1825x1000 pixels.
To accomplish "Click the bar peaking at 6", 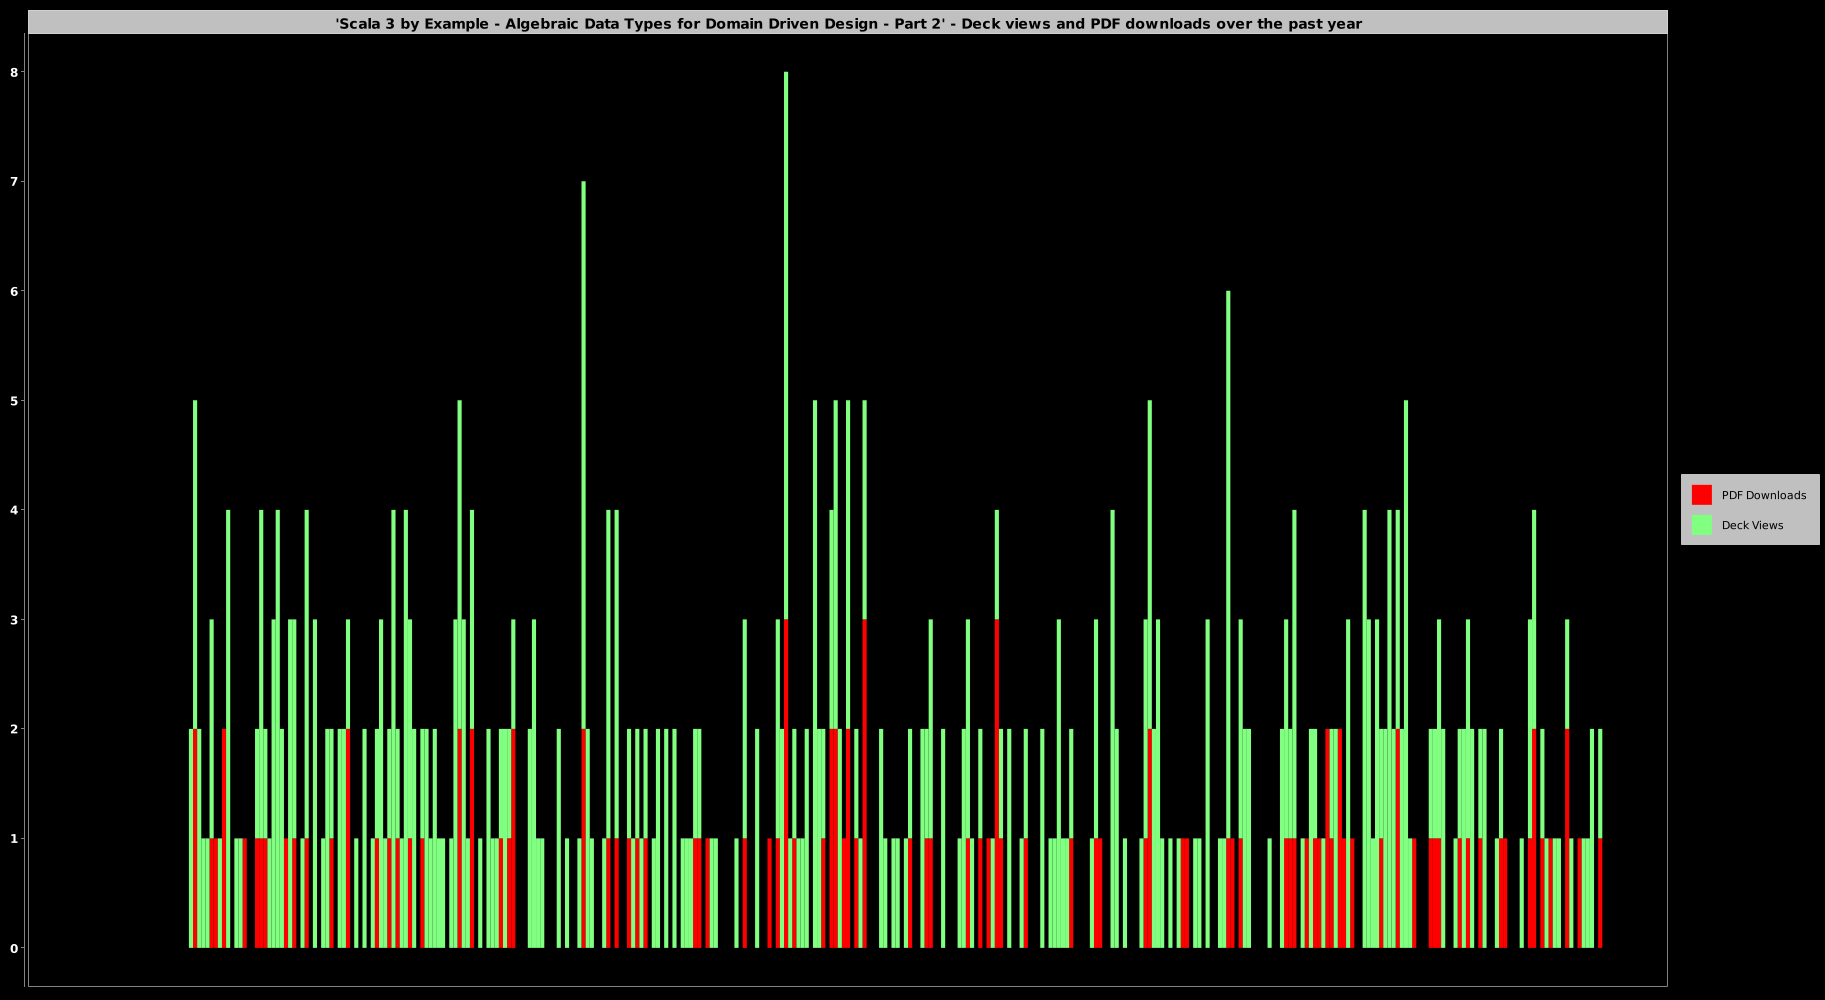I will click(1228, 620).
